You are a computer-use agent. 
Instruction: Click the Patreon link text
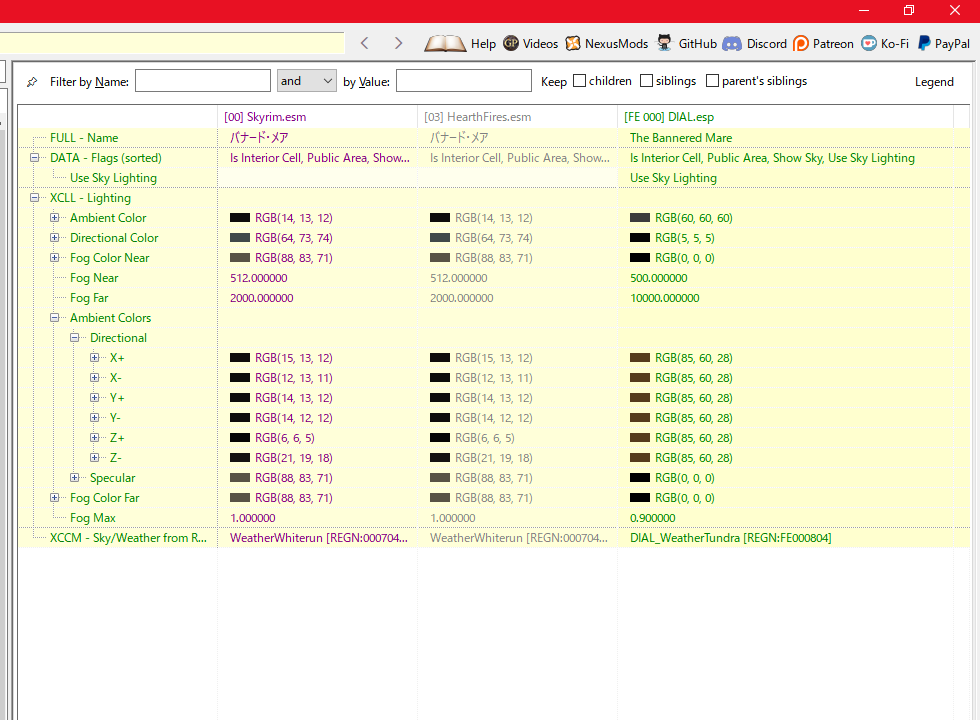(833, 44)
